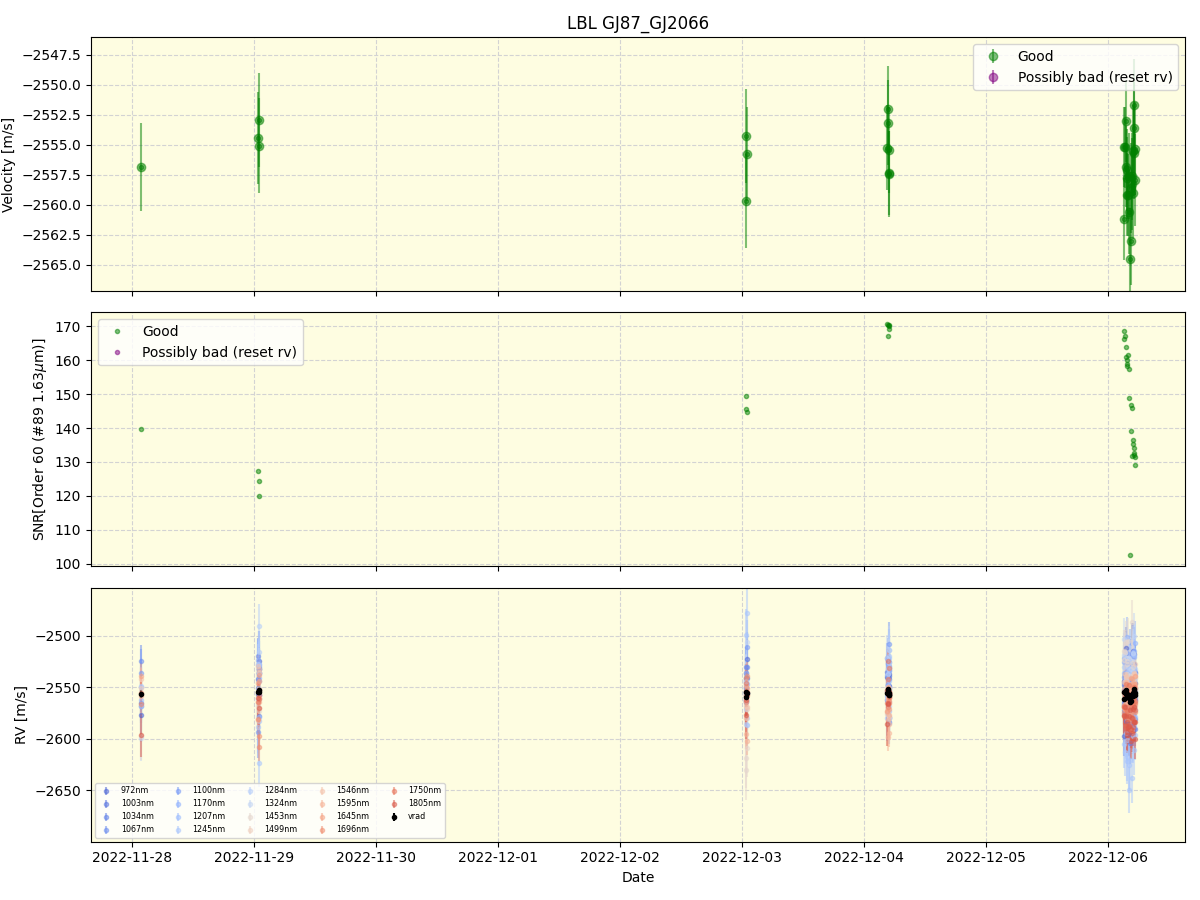Click the 2022-11-29 date tick label

click(x=254, y=857)
